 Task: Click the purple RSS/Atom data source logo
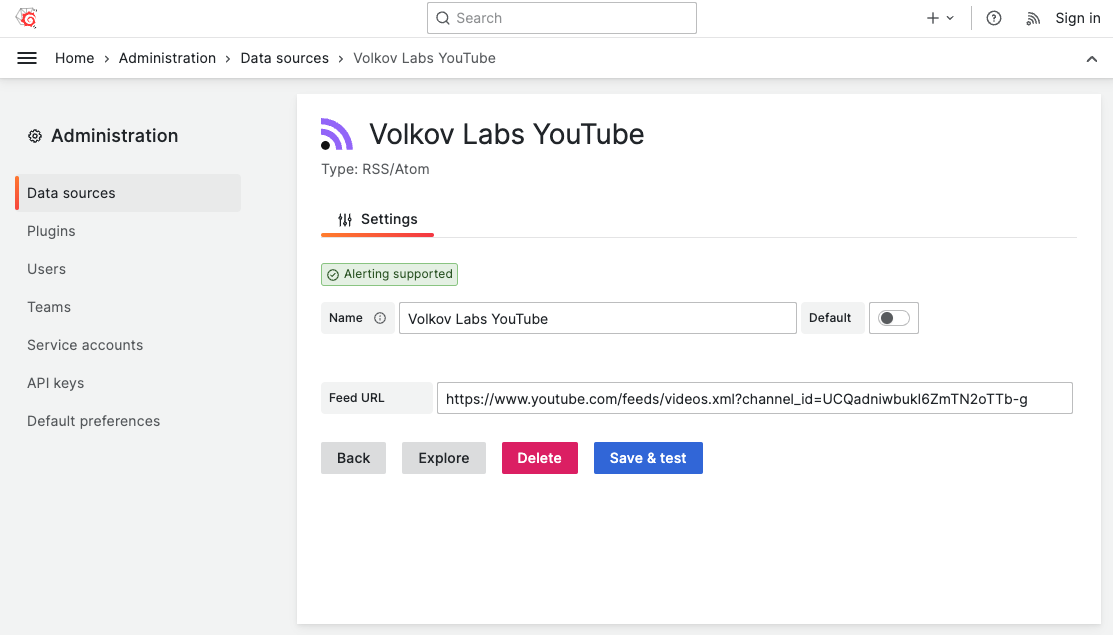(336, 132)
